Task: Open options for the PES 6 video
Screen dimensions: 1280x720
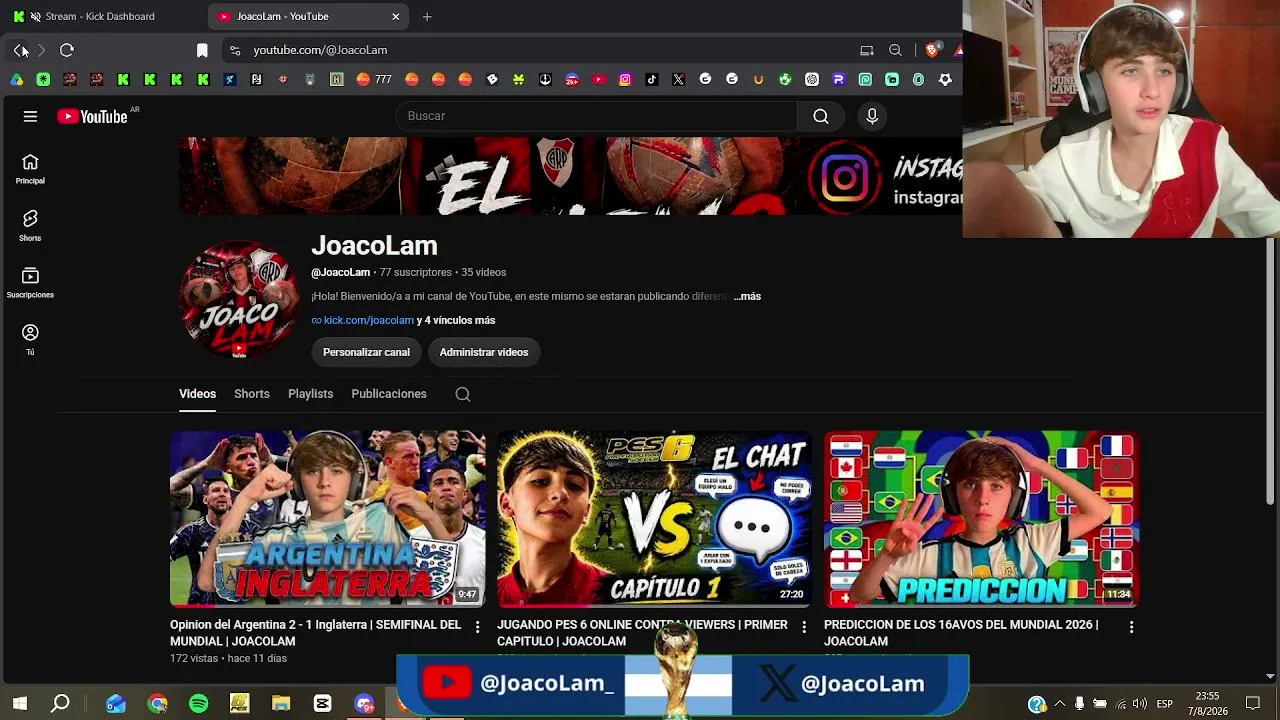Action: [804, 627]
